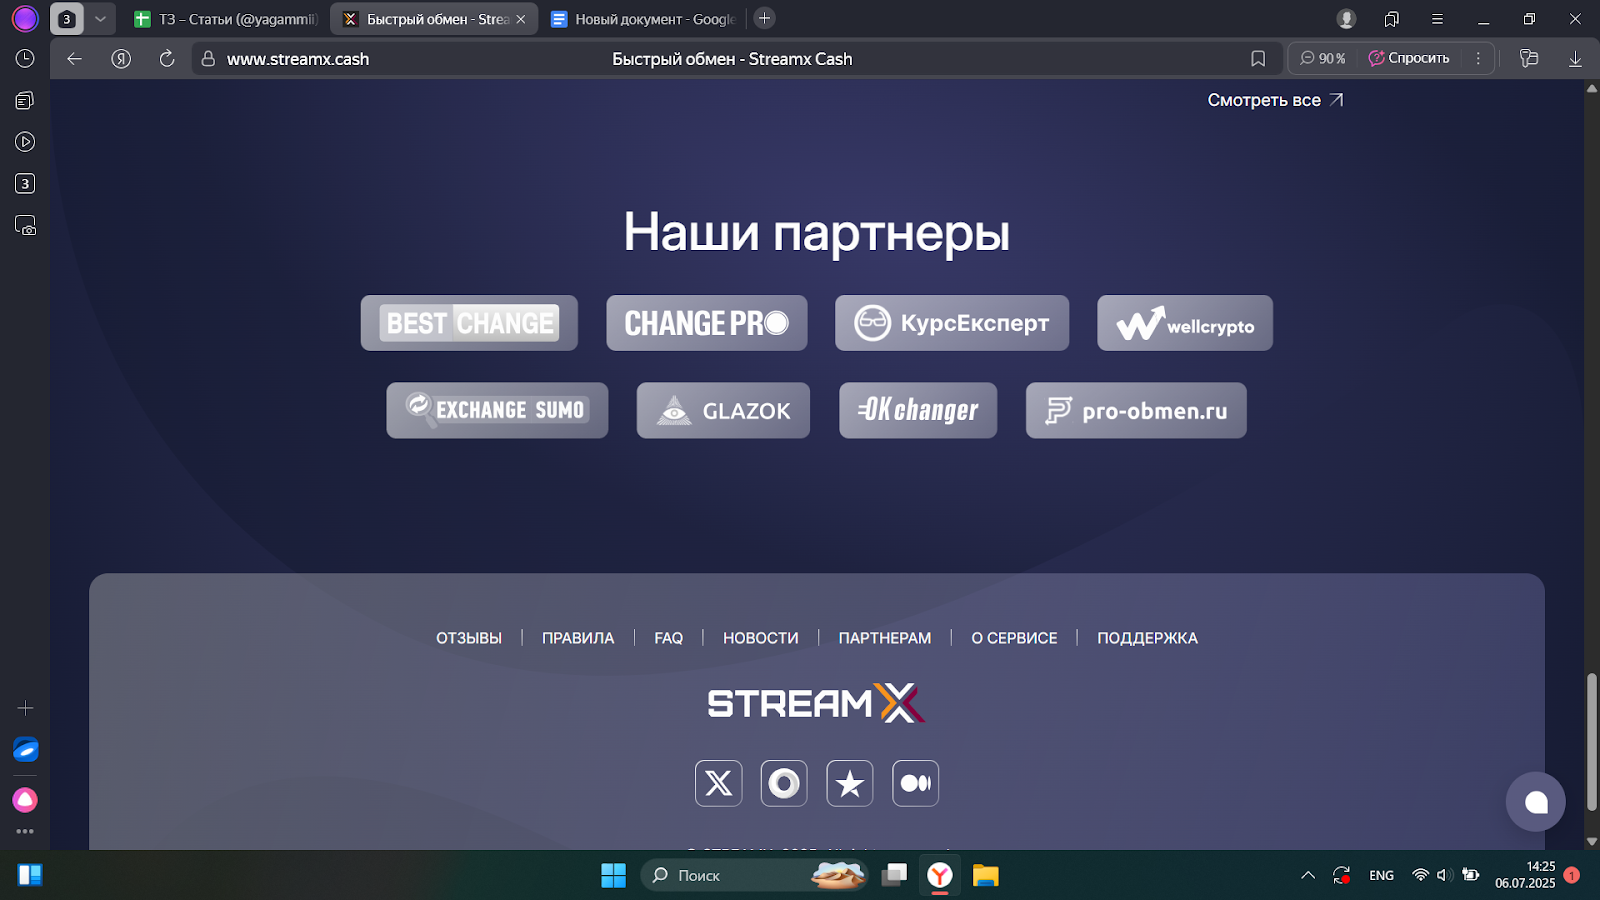Open the tab groups icon in sidebar
Screen dimensions: 1600x900
point(25,100)
